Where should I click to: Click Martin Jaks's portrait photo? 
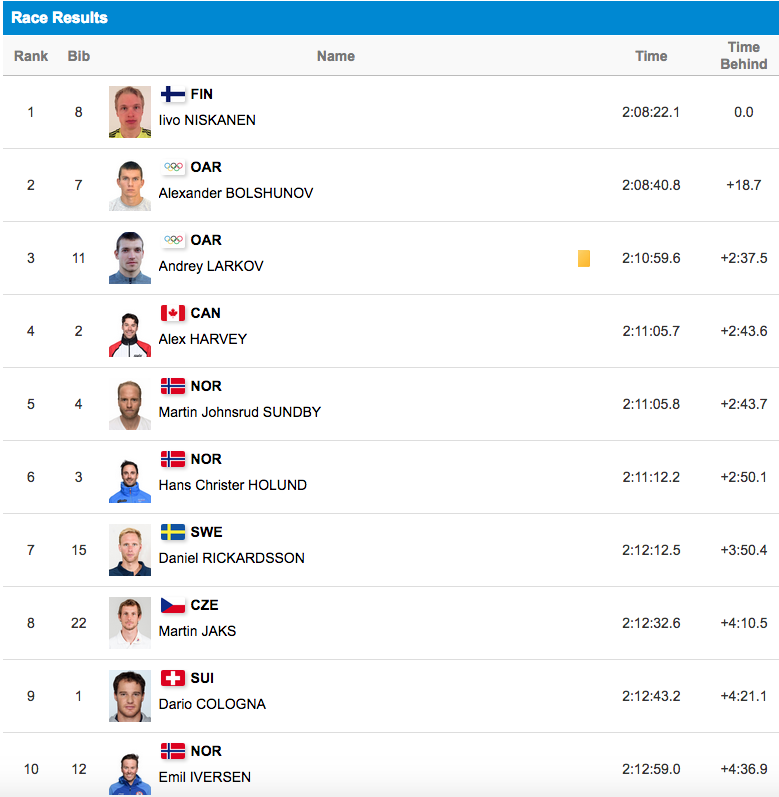pyautogui.click(x=130, y=623)
